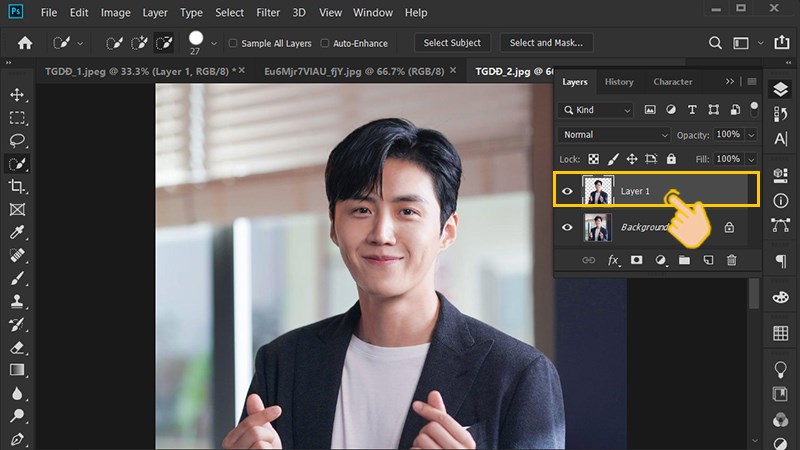Viewport: 800px width, 450px height.
Task: Select the Lasso tool
Action: [17, 141]
